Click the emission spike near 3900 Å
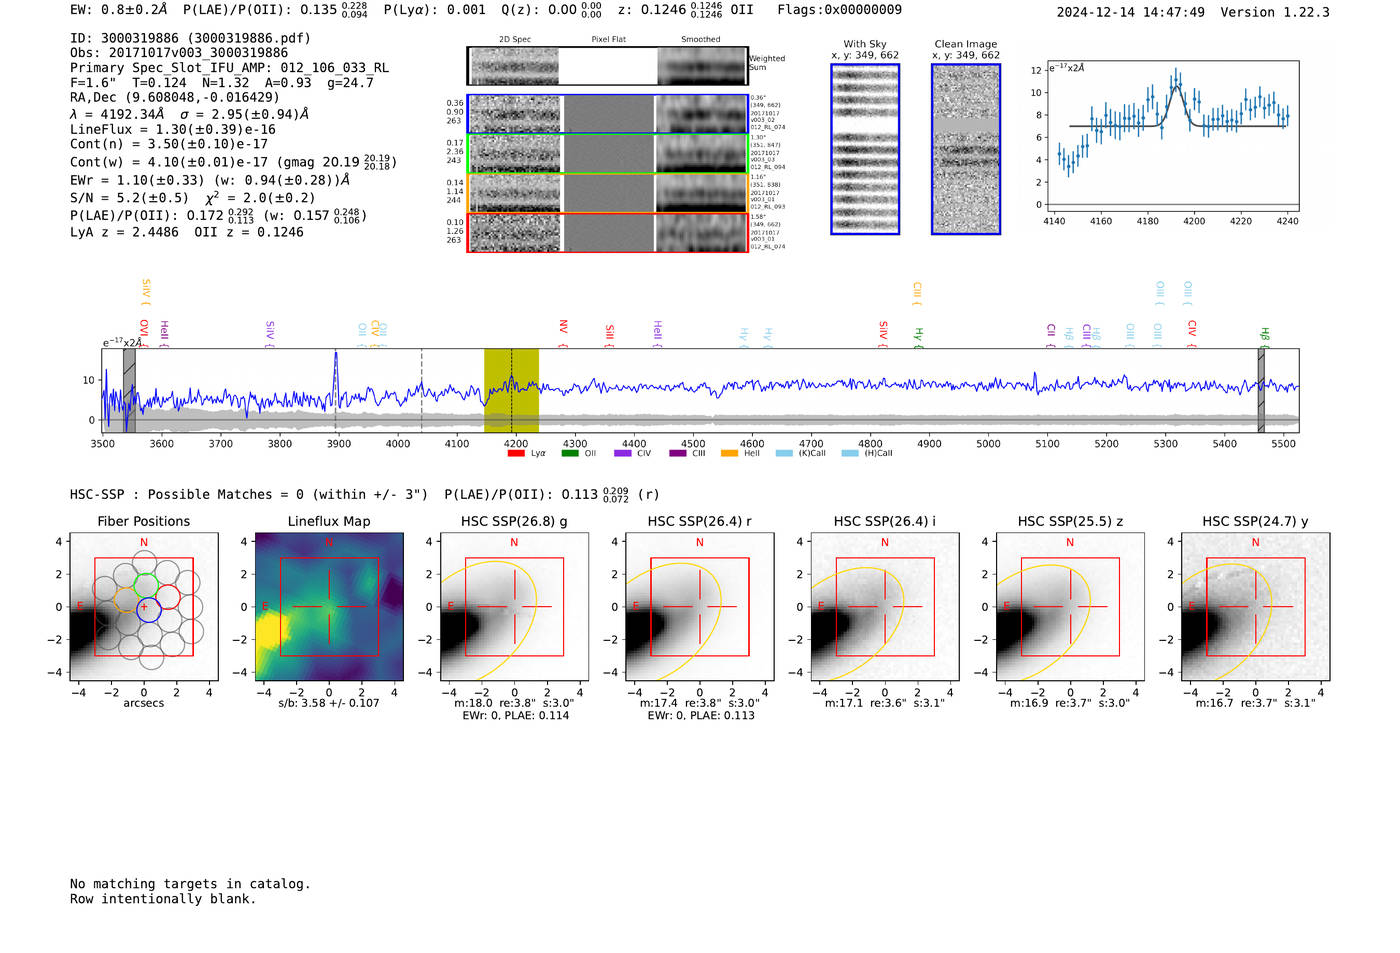The image size is (1400, 953). pyautogui.click(x=336, y=378)
